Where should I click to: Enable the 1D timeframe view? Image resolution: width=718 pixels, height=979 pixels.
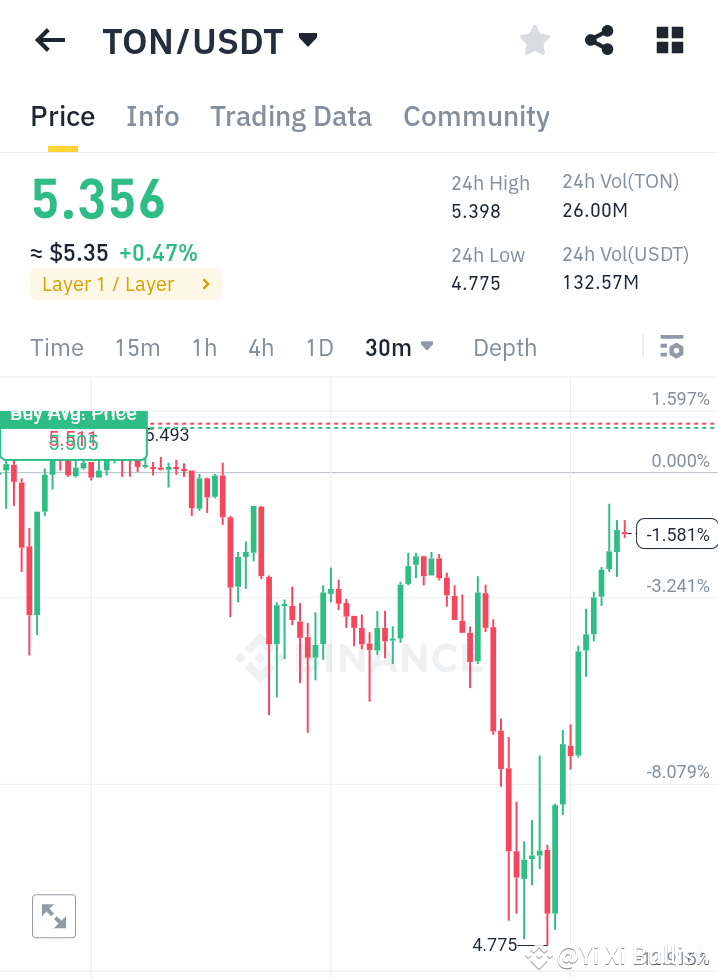coord(319,347)
